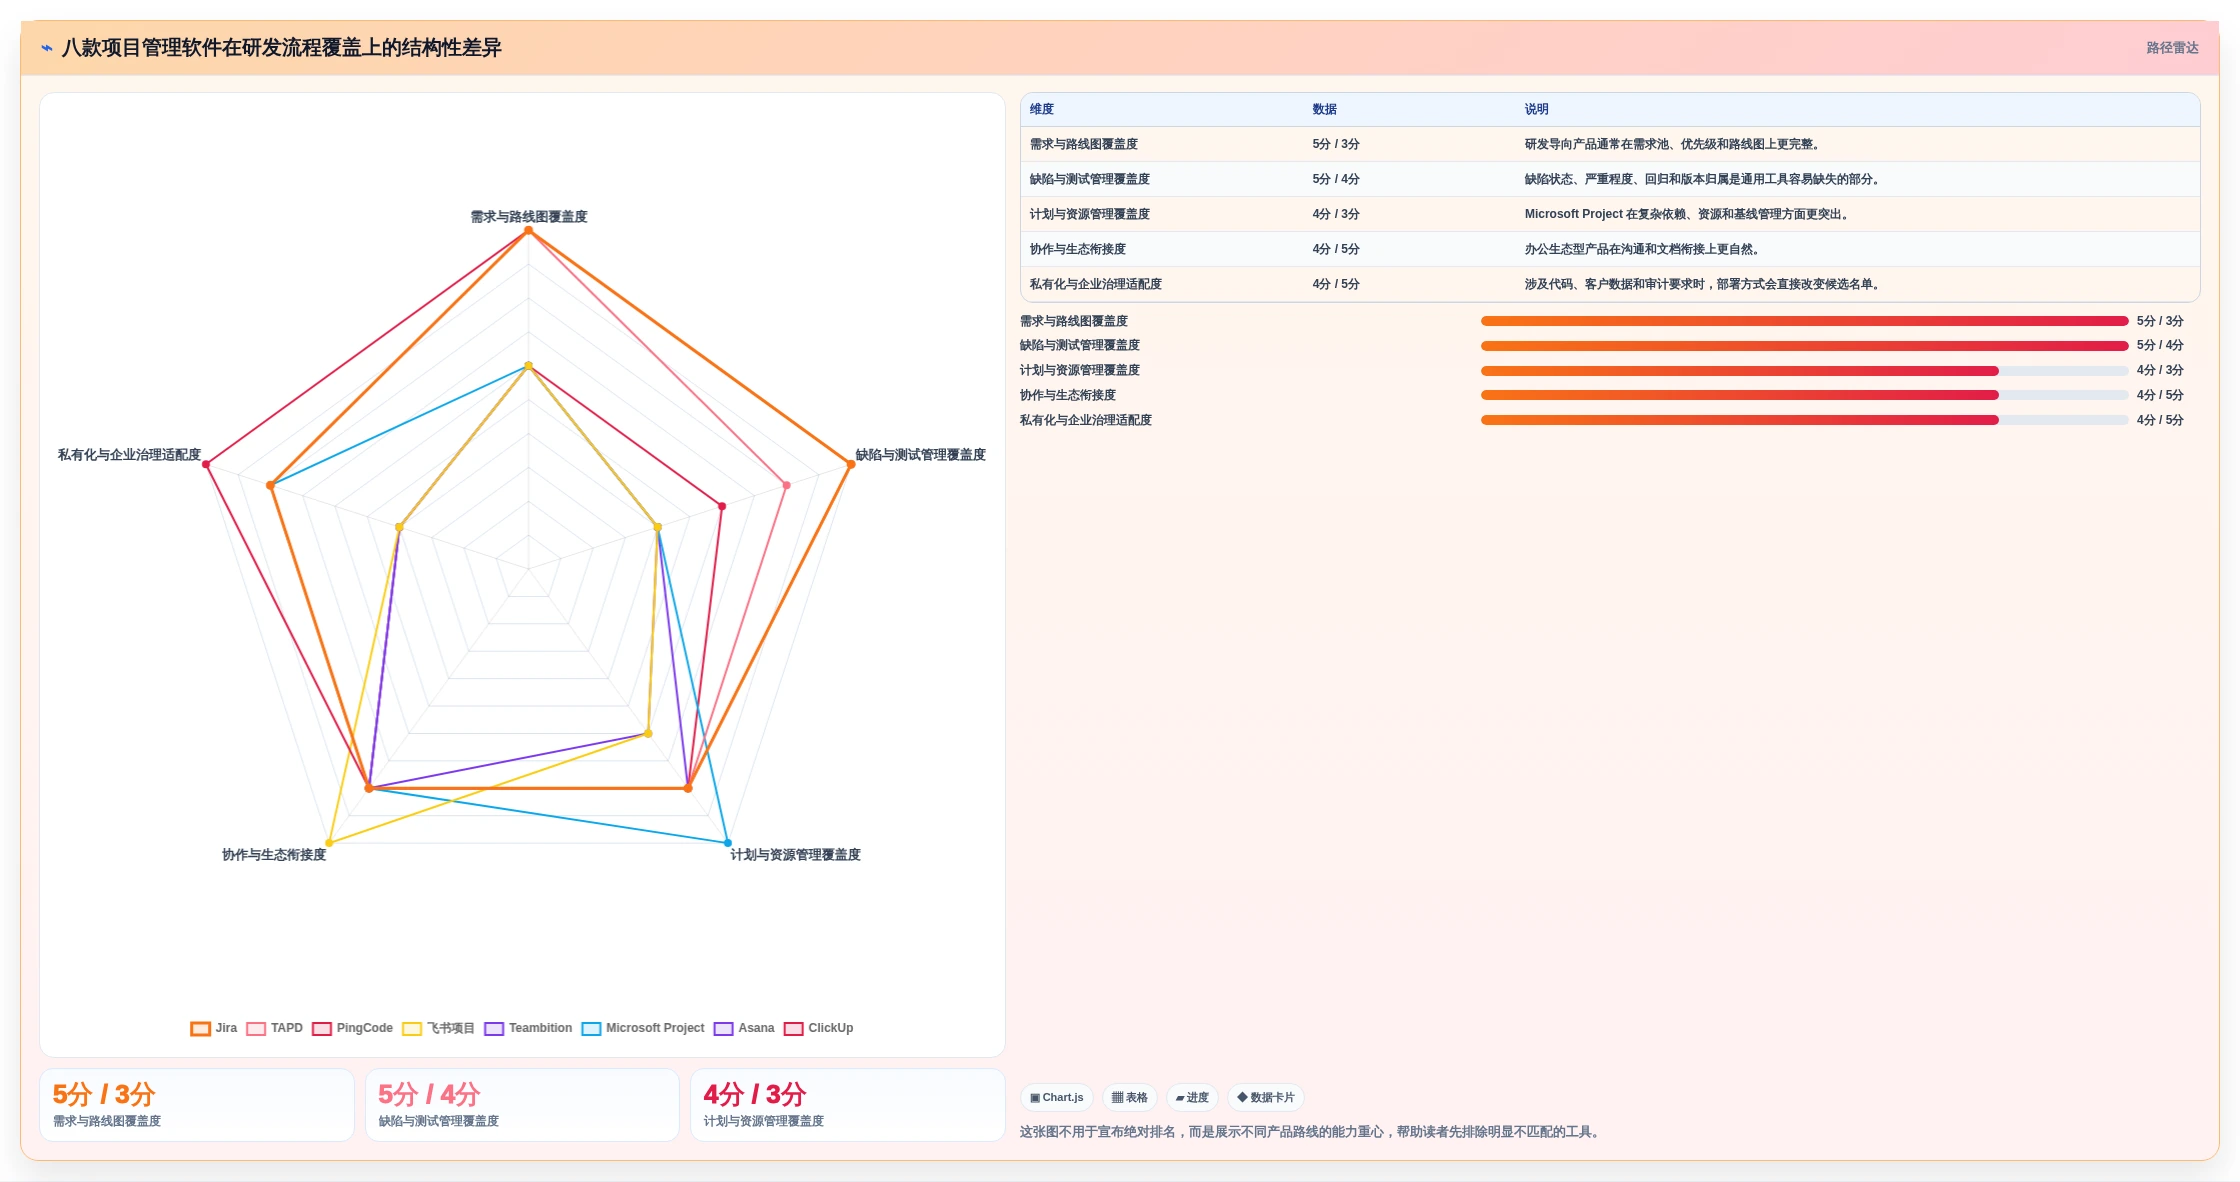The width and height of the screenshot is (2240, 1182).
Task: Select table row 需求与路线图覆盖度
Action: (1610, 144)
